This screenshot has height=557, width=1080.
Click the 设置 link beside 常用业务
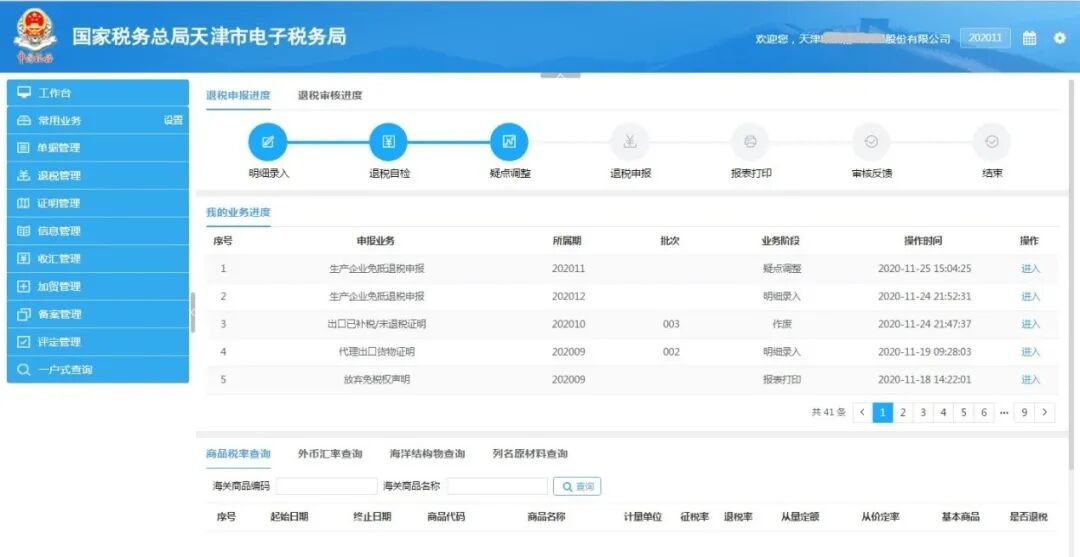pos(174,120)
